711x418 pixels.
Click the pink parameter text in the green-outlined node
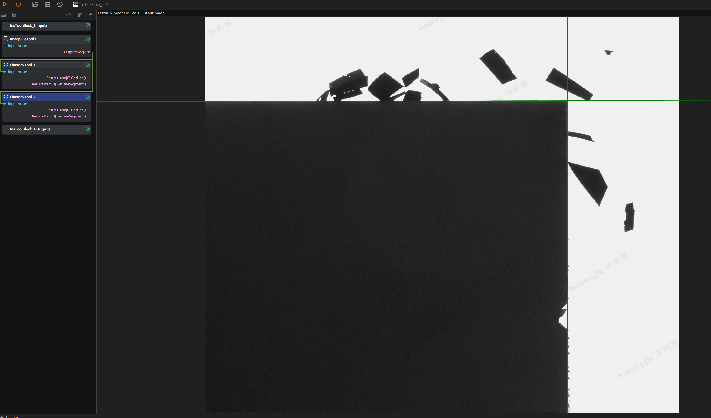tap(66, 78)
